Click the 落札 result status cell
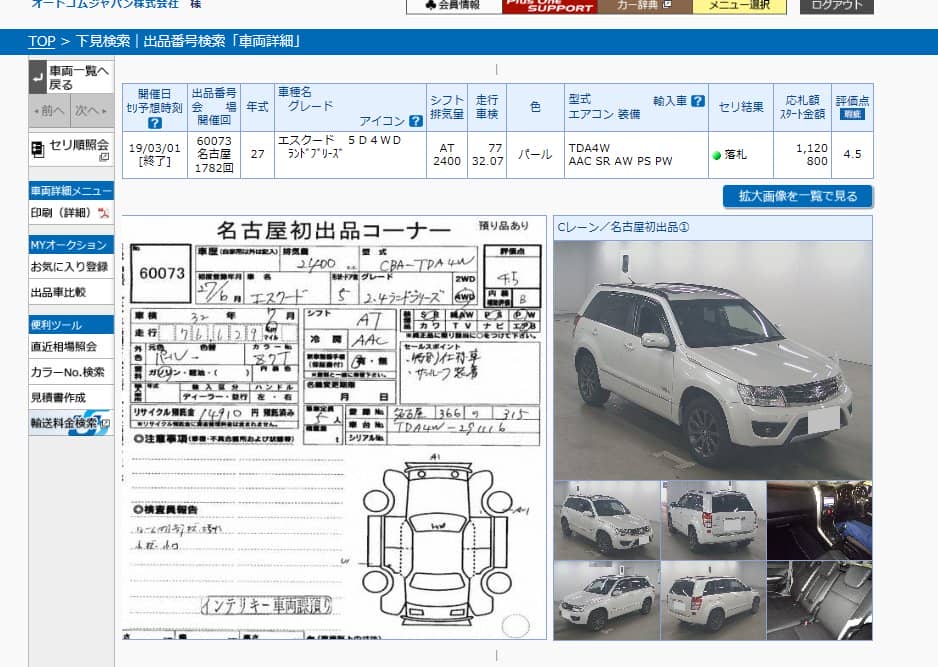This screenshot has width=938, height=667. click(x=741, y=155)
